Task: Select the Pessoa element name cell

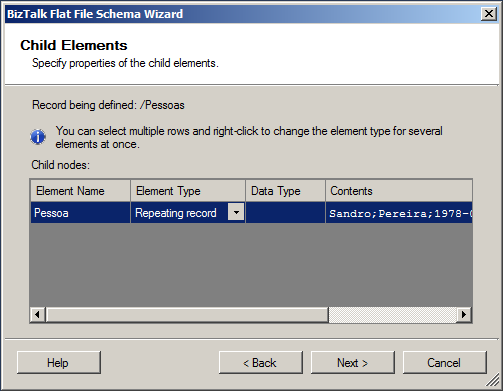Action: click(80, 212)
